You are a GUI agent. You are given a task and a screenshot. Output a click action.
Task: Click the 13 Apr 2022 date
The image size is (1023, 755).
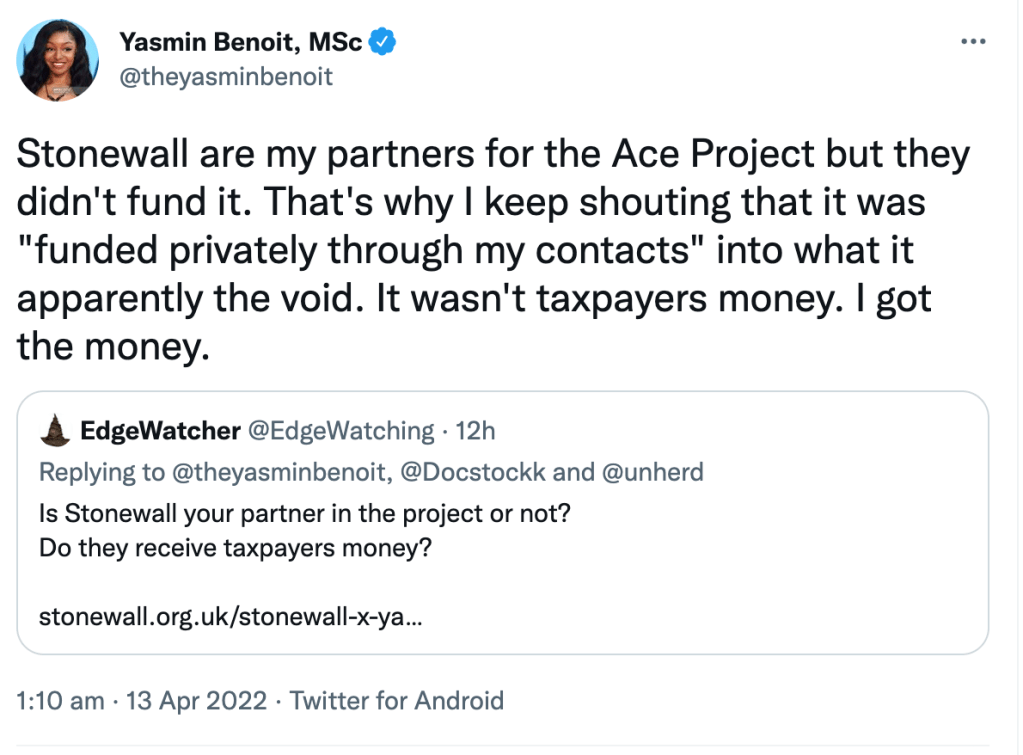196,701
